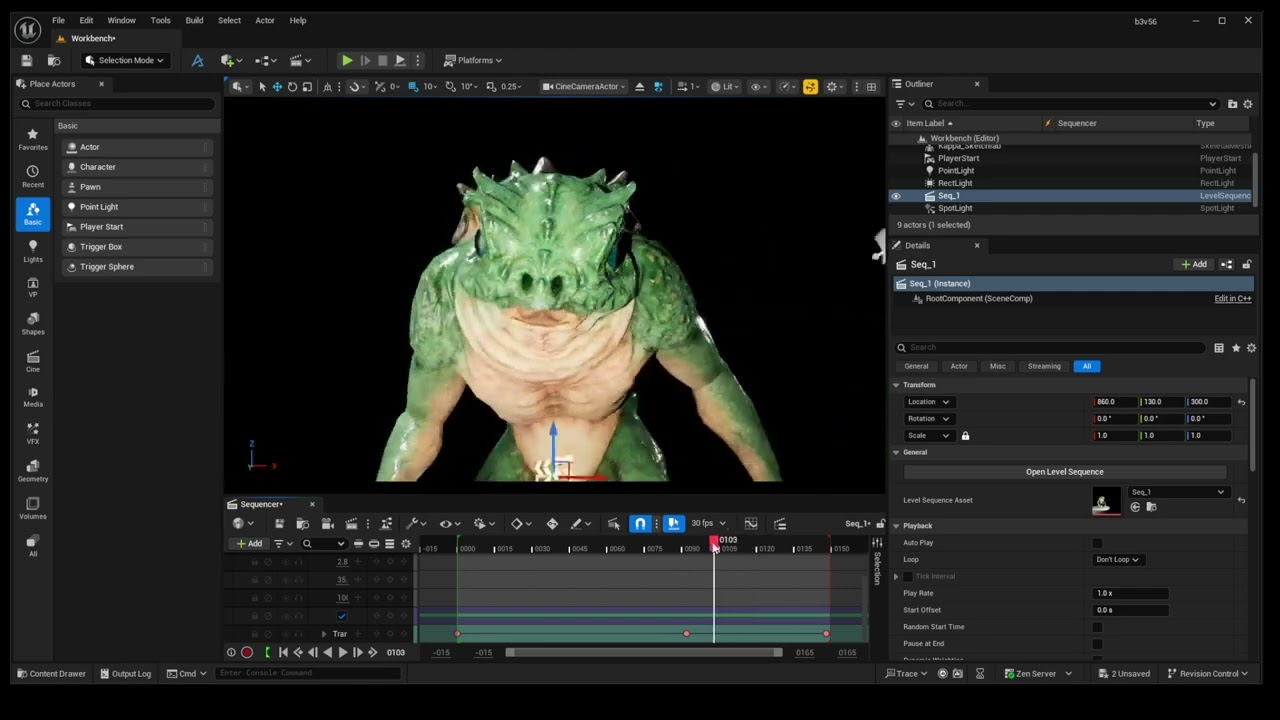Click the eject camera pilot icon
The image size is (1280, 720).
640,87
